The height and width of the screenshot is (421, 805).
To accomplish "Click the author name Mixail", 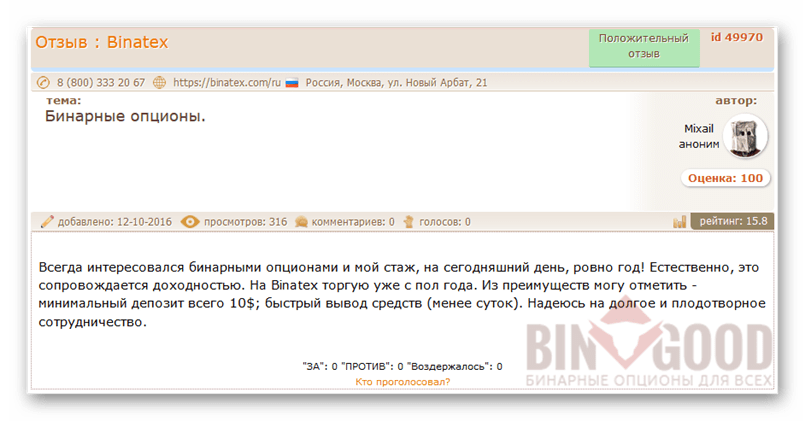I will (x=699, y=128).
